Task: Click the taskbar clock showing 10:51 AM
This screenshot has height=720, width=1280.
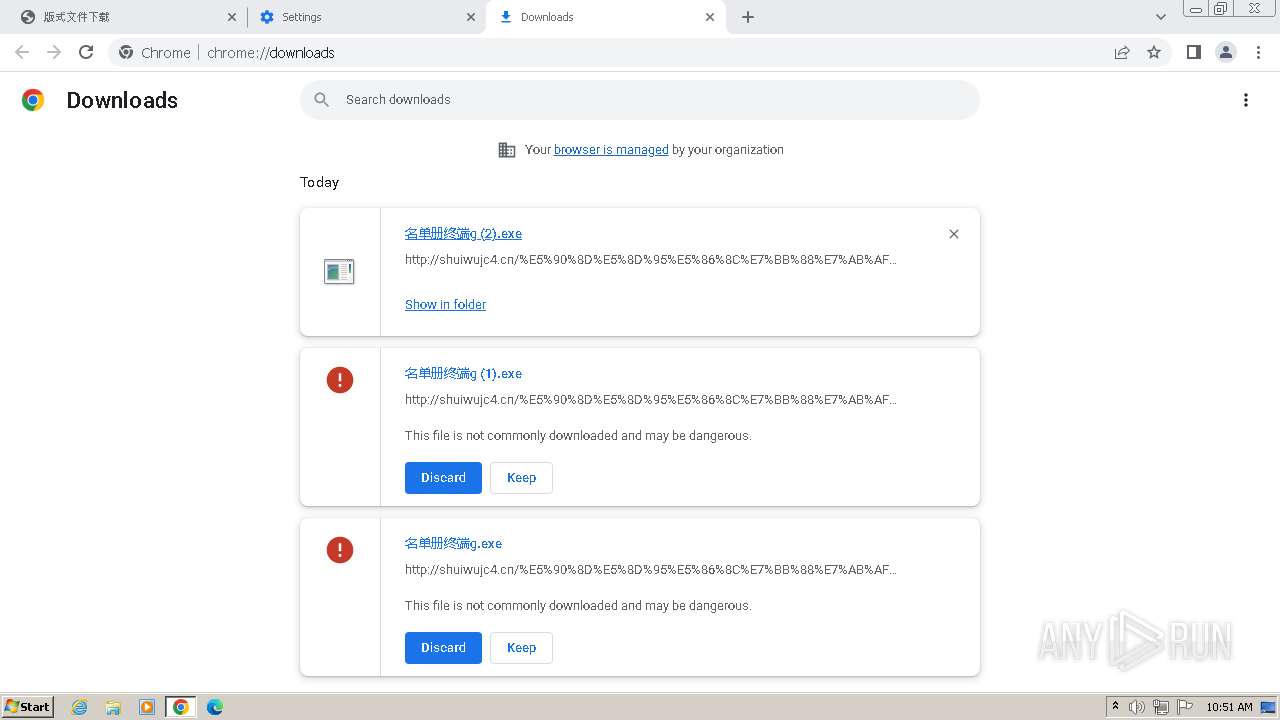Action: (1229, 707)
